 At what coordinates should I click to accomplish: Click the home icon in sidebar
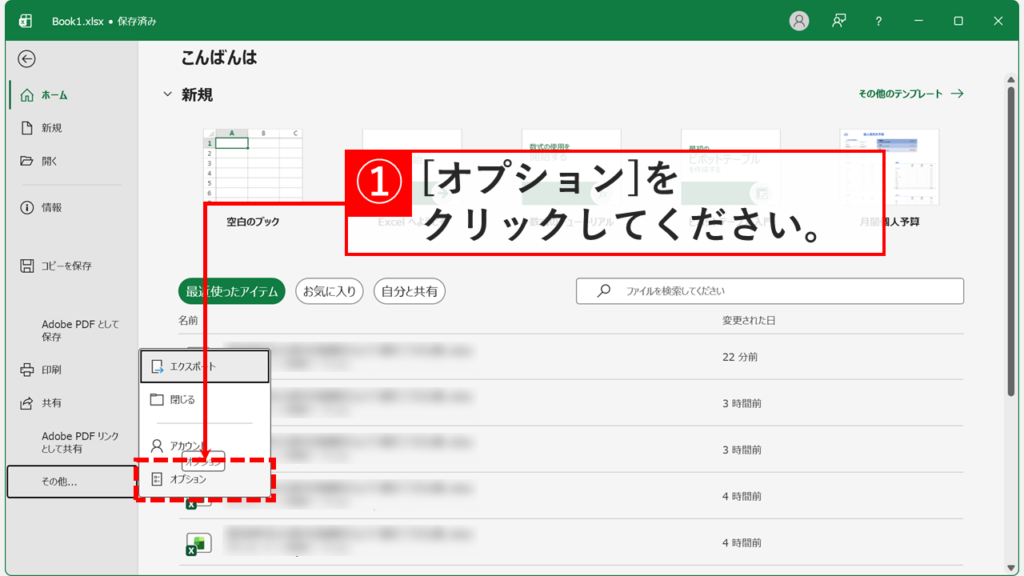(x=27, y=95)
